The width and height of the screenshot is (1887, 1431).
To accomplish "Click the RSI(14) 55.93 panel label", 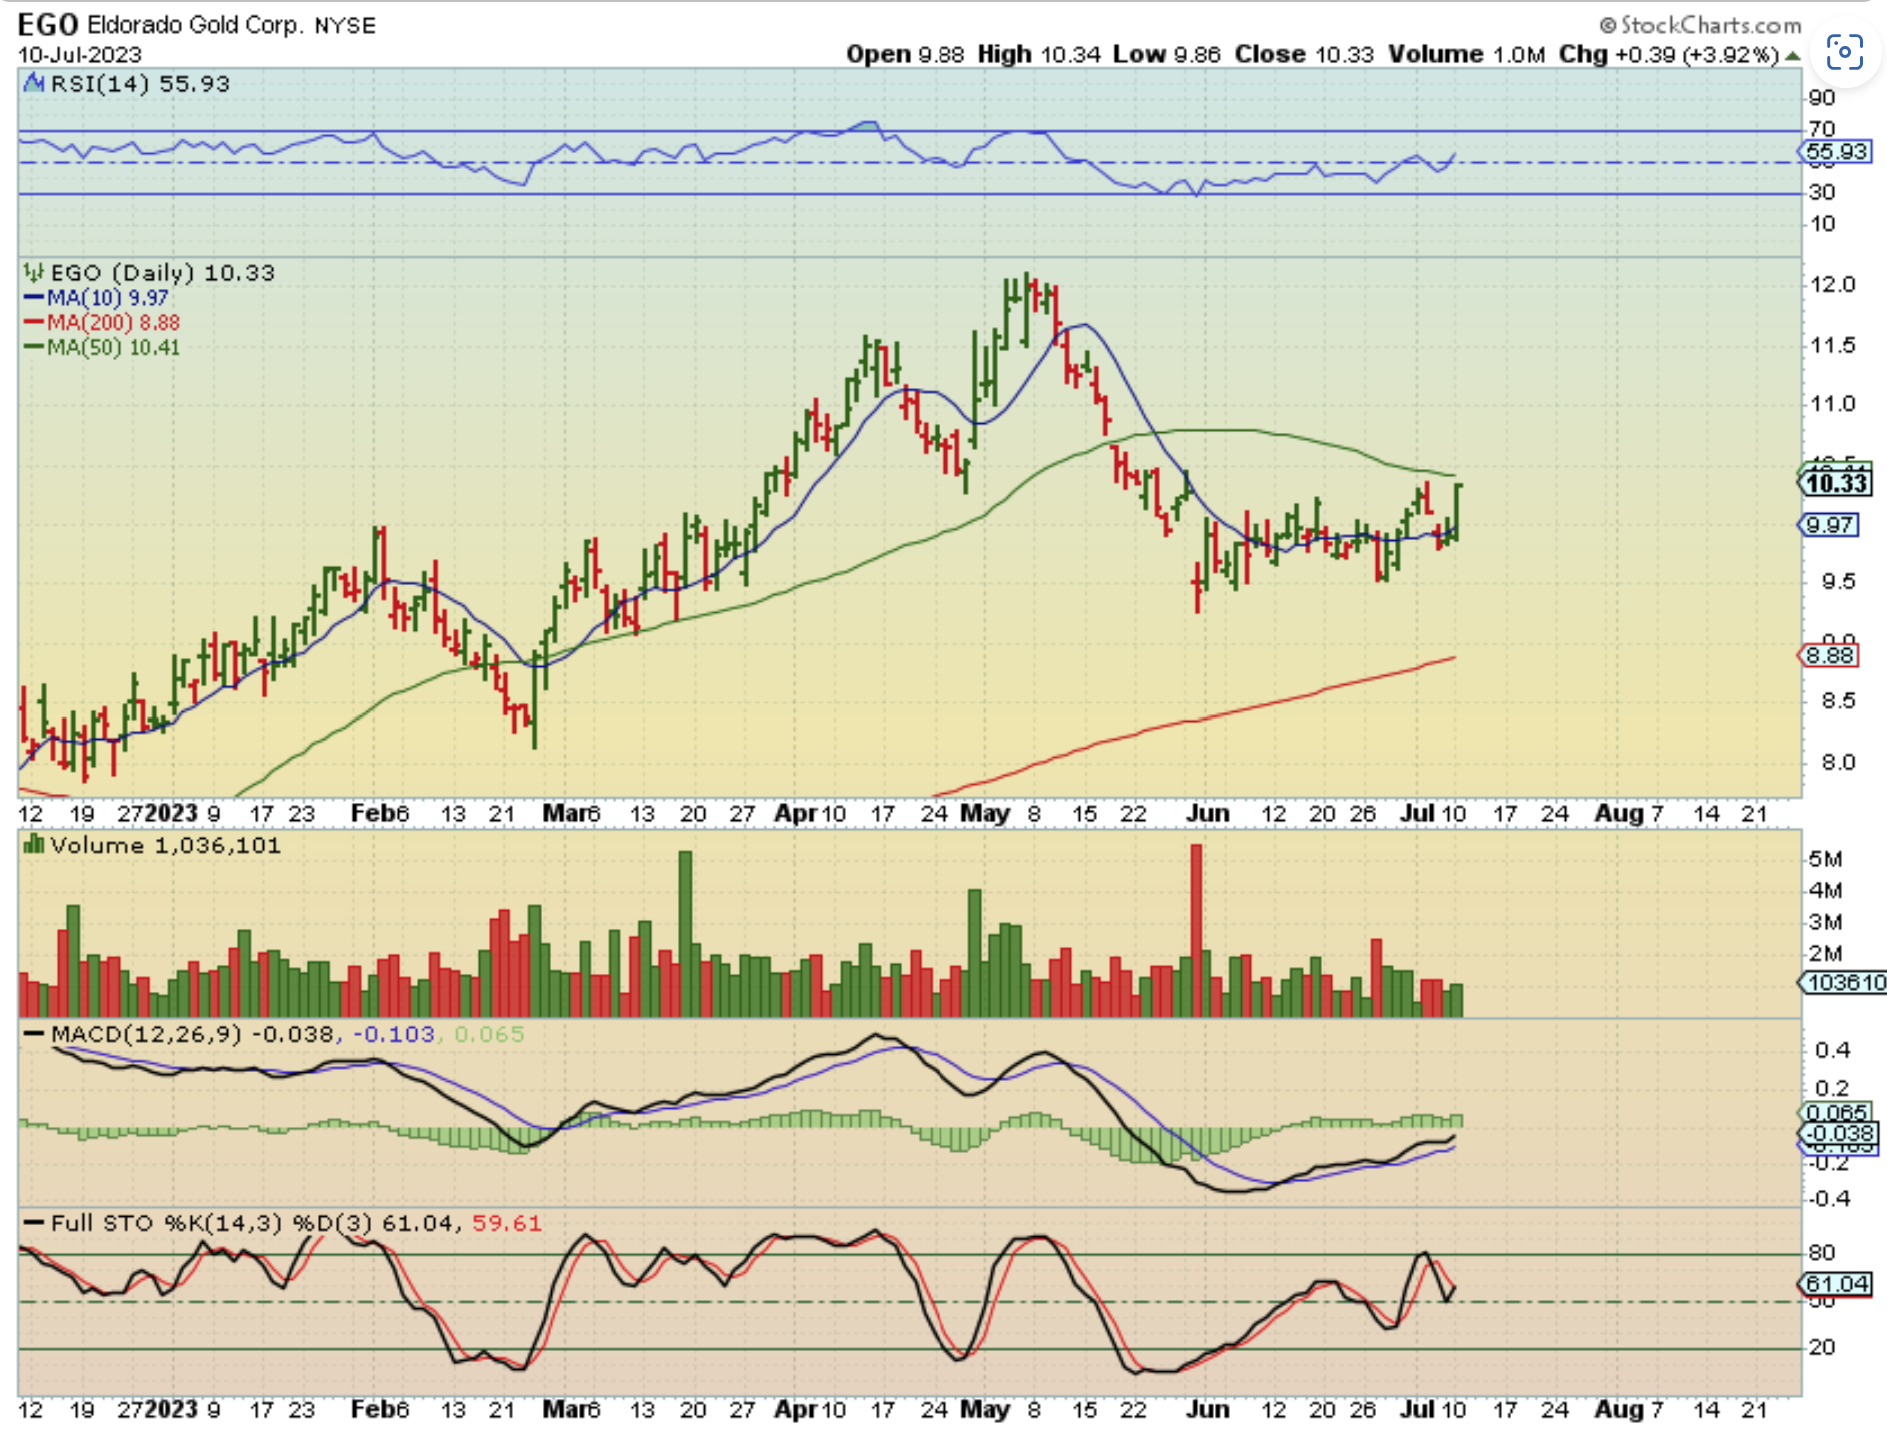I will point(140,84).
